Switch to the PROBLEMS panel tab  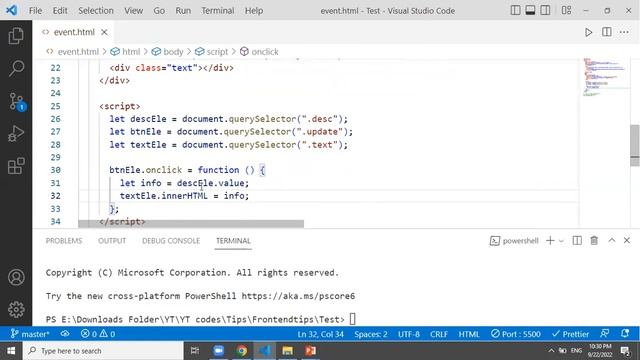click(x=64, y=241)
